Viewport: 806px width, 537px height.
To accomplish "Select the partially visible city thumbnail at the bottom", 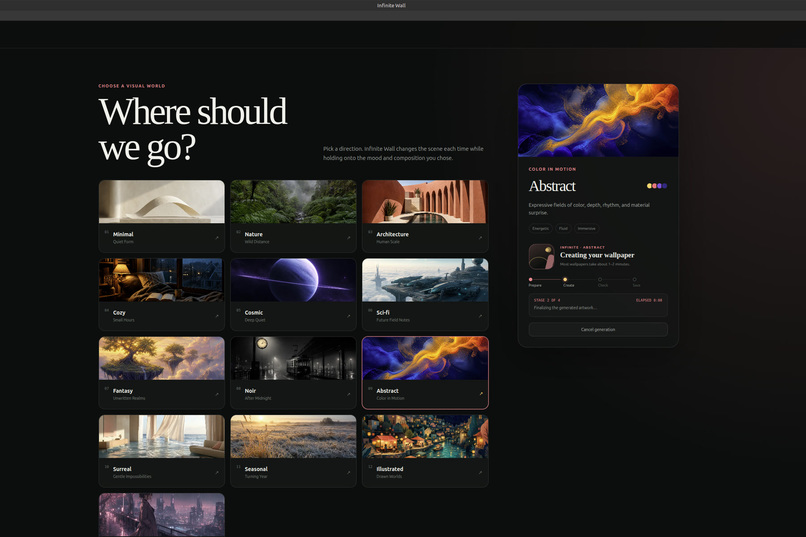I will (162, 515).
